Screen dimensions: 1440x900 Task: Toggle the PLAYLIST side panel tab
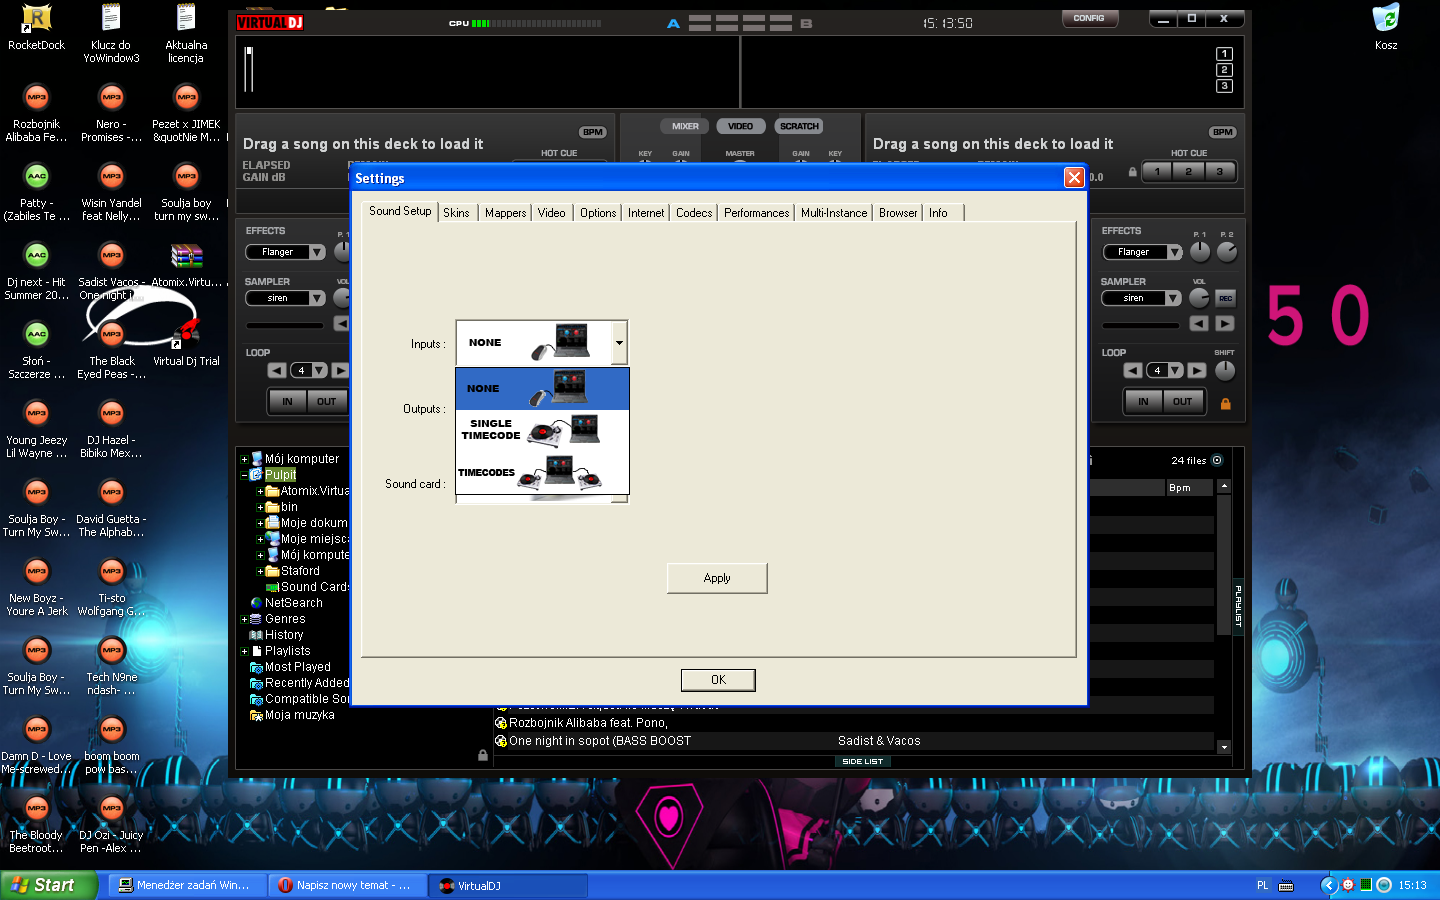(x=1237, y=606)
